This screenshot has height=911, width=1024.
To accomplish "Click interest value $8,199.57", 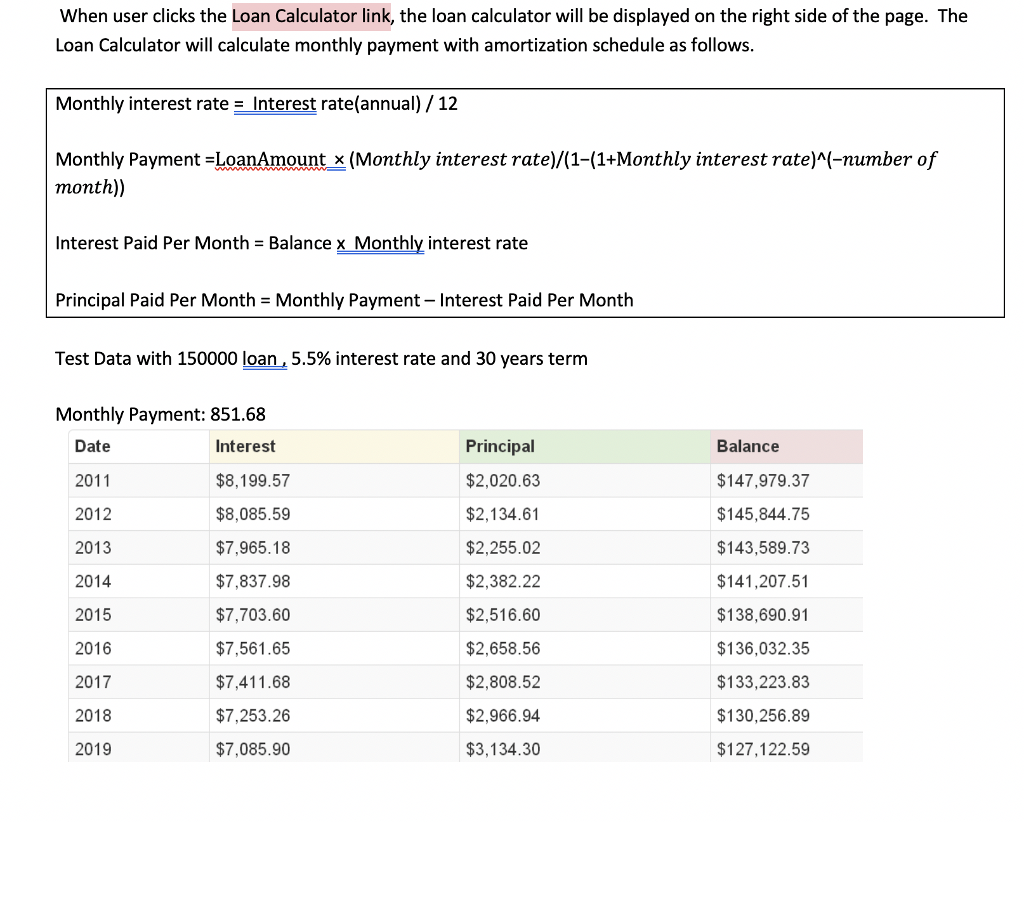I will (x=253, y=481).
